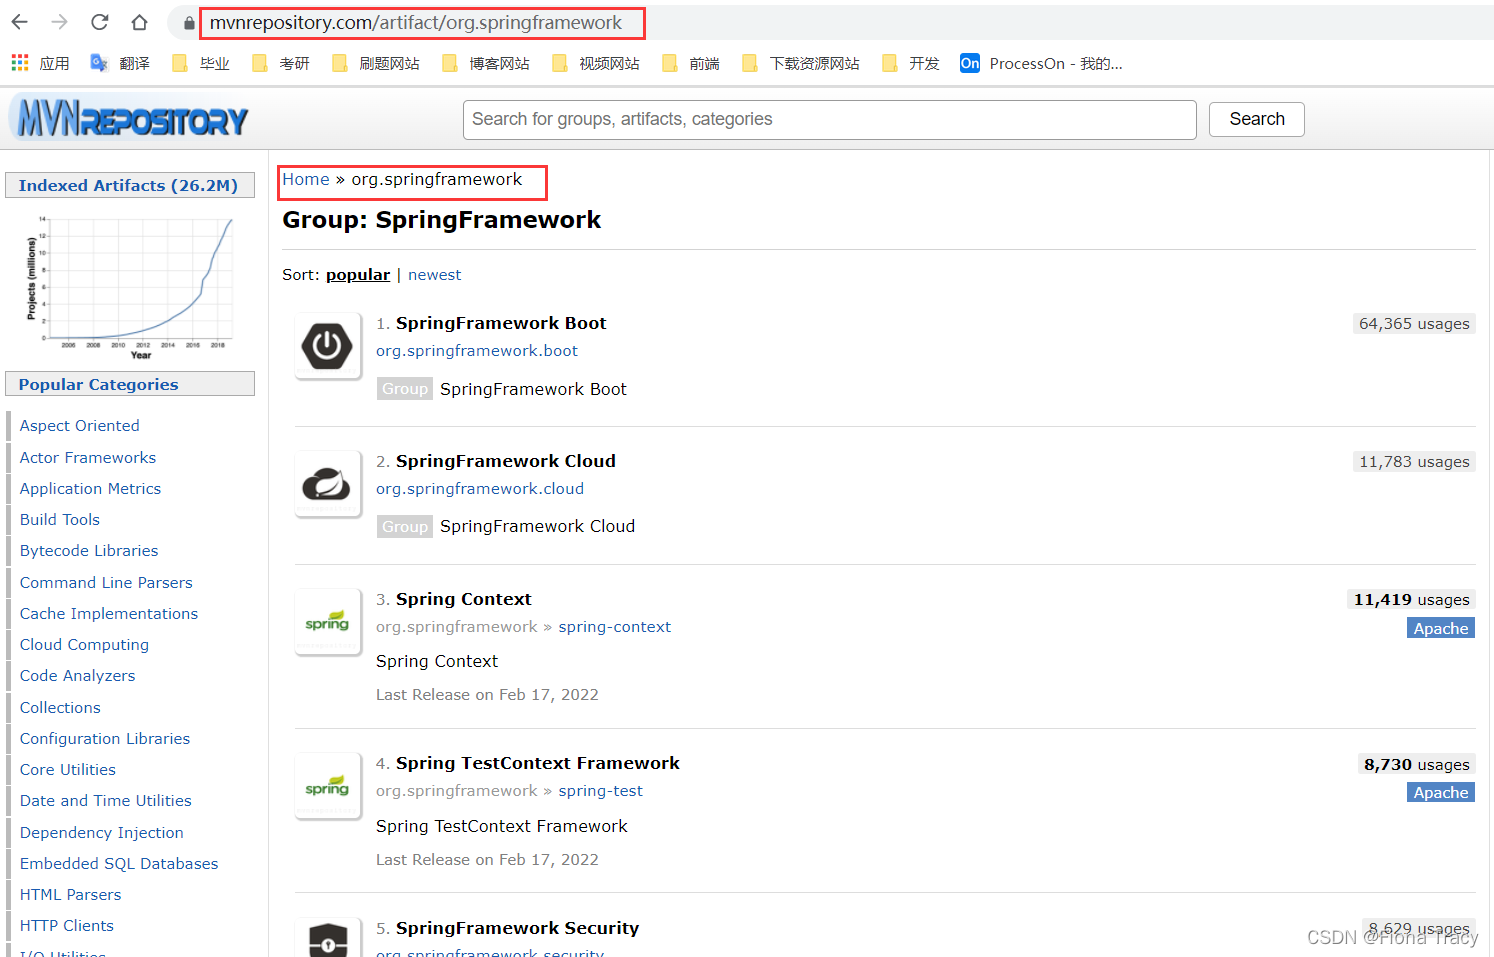Open the Cloud Computing category
The width and height of the screenshot is (1494, 957).
click(84, 645)
